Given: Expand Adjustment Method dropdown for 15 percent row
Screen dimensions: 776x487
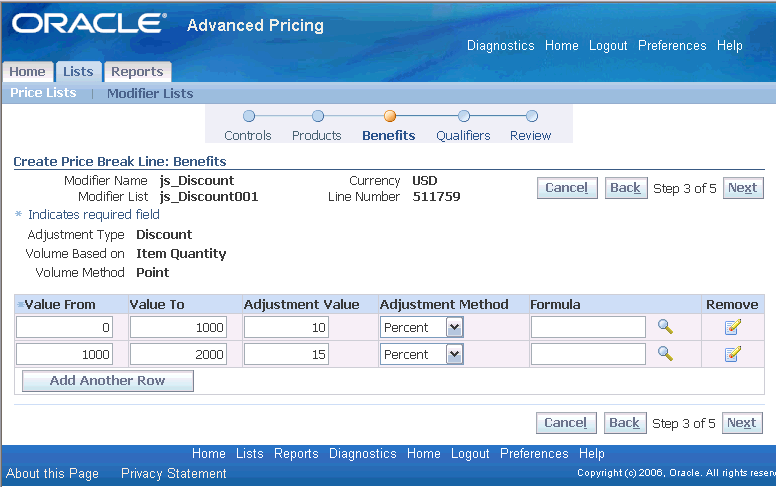Looking at the screenshot, I should pos(454,354).
